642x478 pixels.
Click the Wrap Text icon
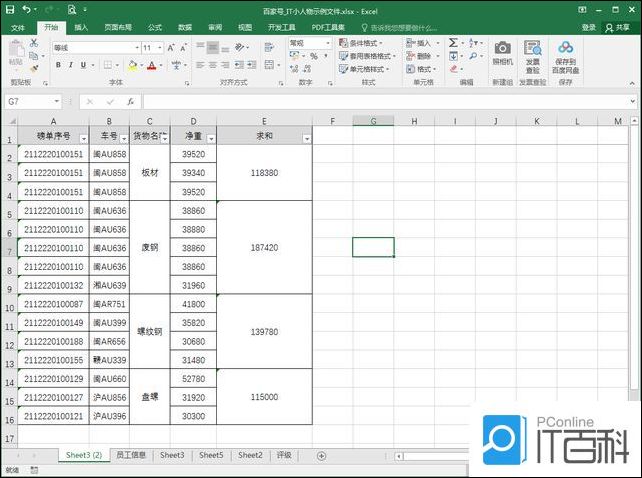pyautogui.click(x=269, y=47)
